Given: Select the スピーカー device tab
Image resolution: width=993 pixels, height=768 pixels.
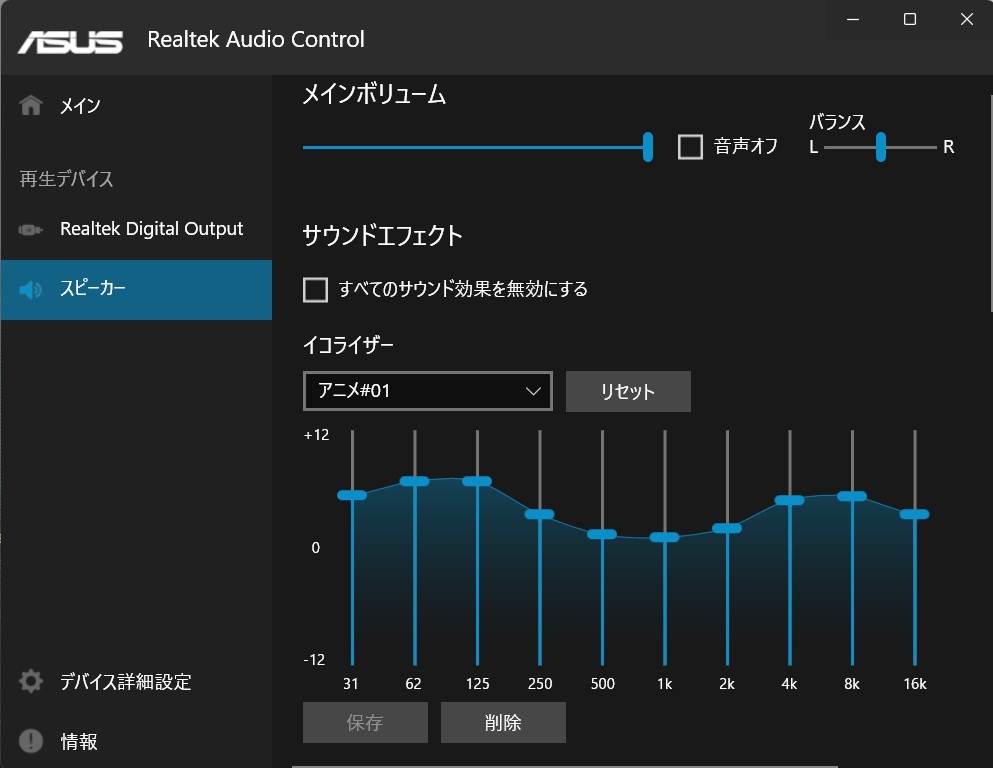Looking at the screenshot, I should pos(136,289).
